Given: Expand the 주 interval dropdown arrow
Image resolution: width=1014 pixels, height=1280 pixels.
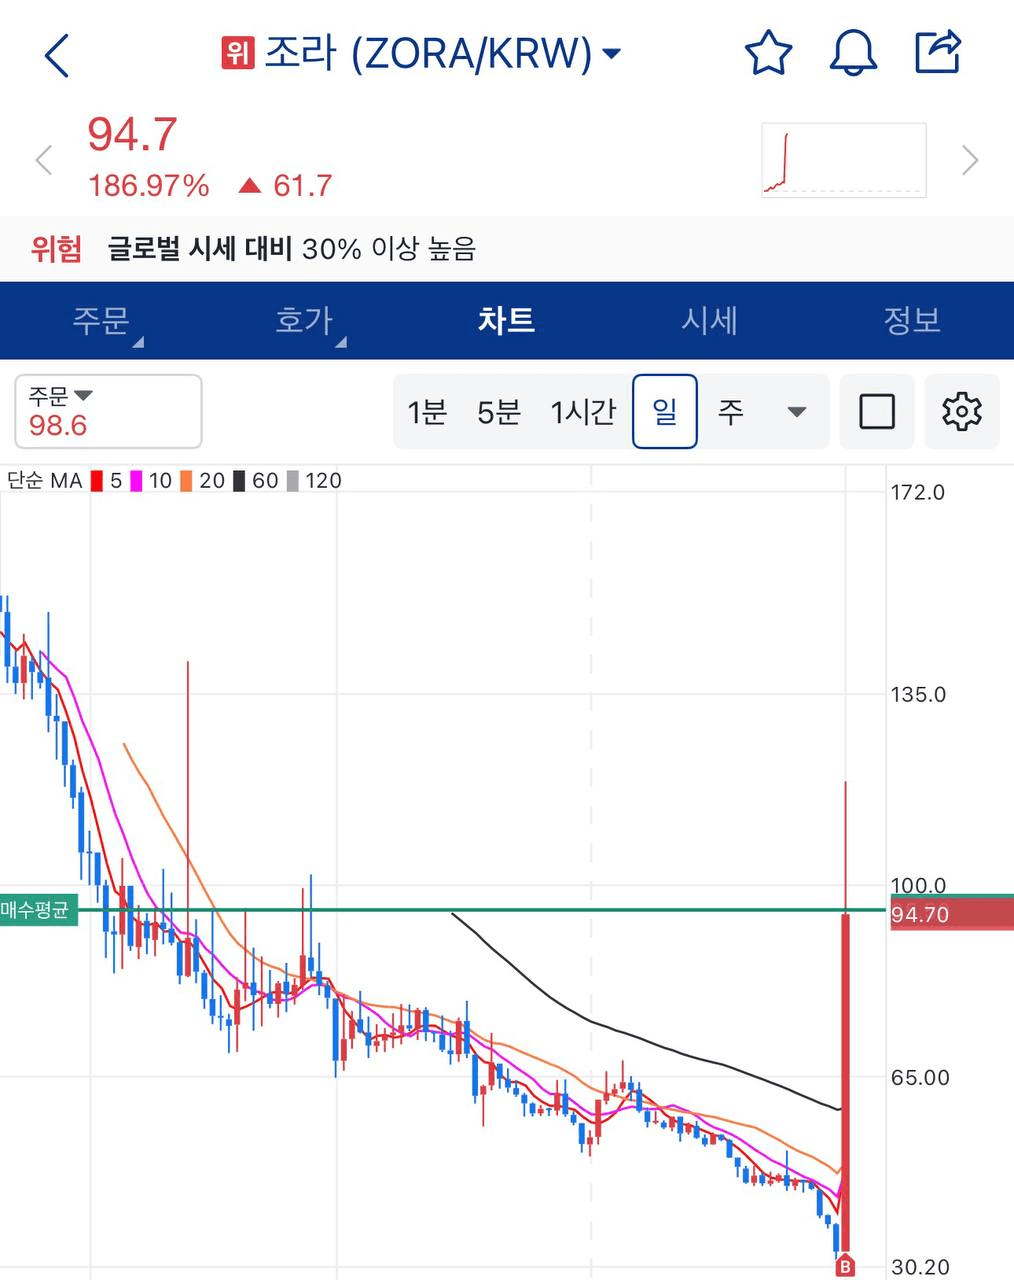Looking at the screenshot, I should pyautogui.click(x=797, y=411).
